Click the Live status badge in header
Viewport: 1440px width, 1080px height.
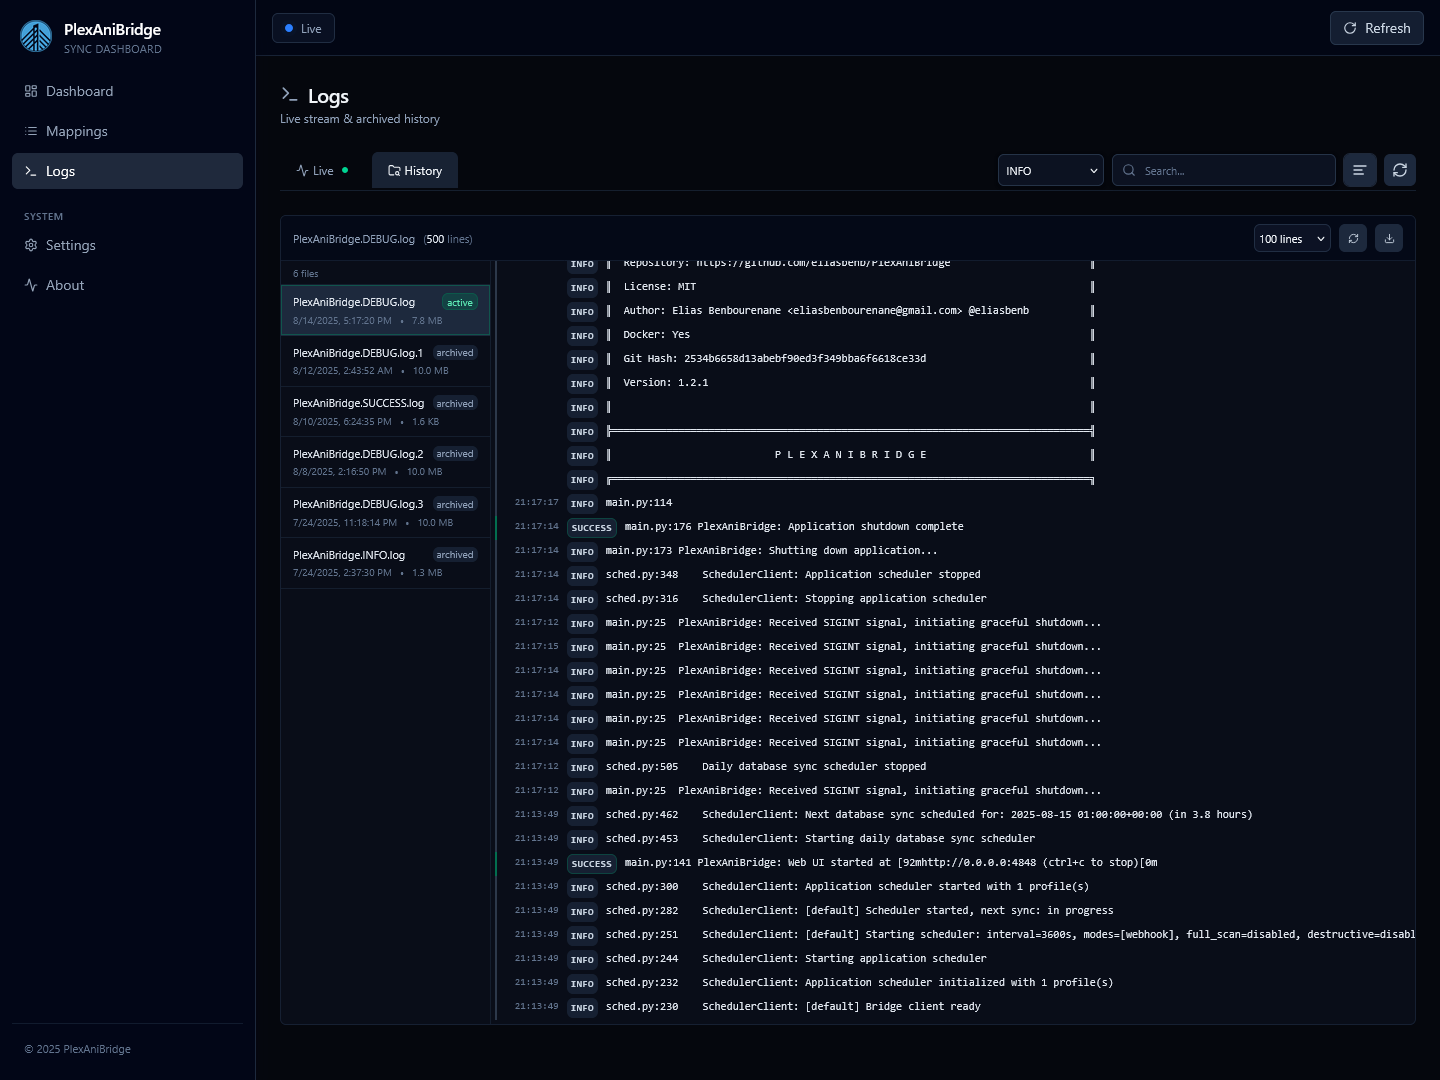coord(303,28)
